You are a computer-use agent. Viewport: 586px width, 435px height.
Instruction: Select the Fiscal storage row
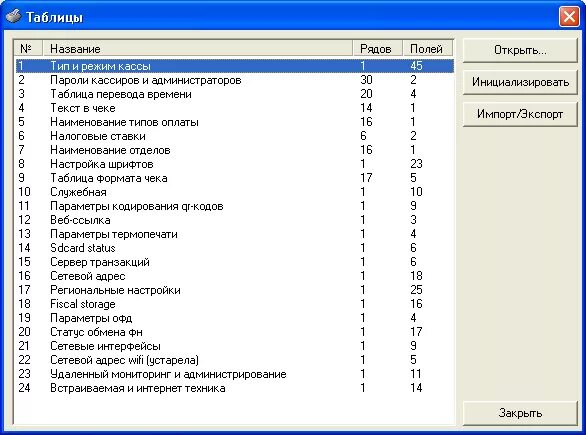coord(235,304)
